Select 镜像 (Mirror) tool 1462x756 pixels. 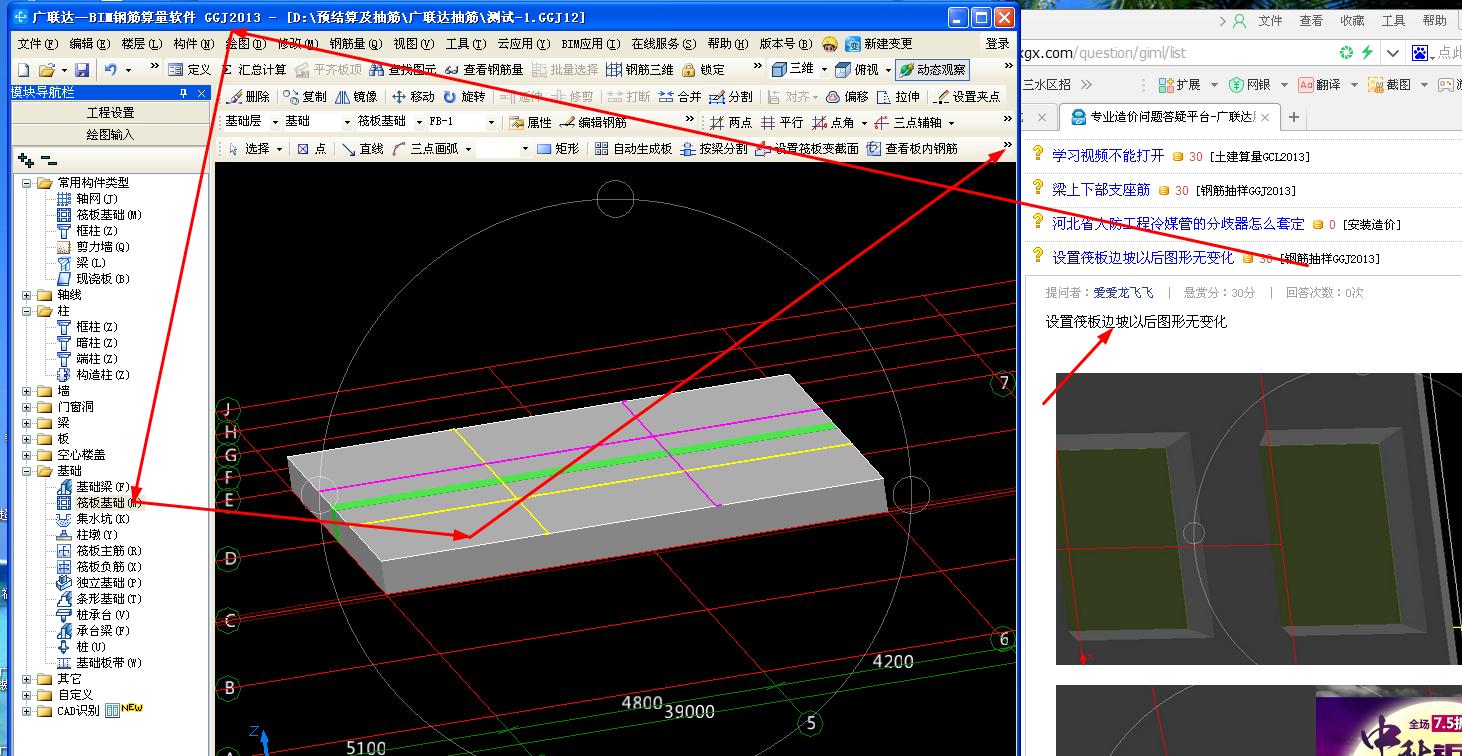coord(356,97)
